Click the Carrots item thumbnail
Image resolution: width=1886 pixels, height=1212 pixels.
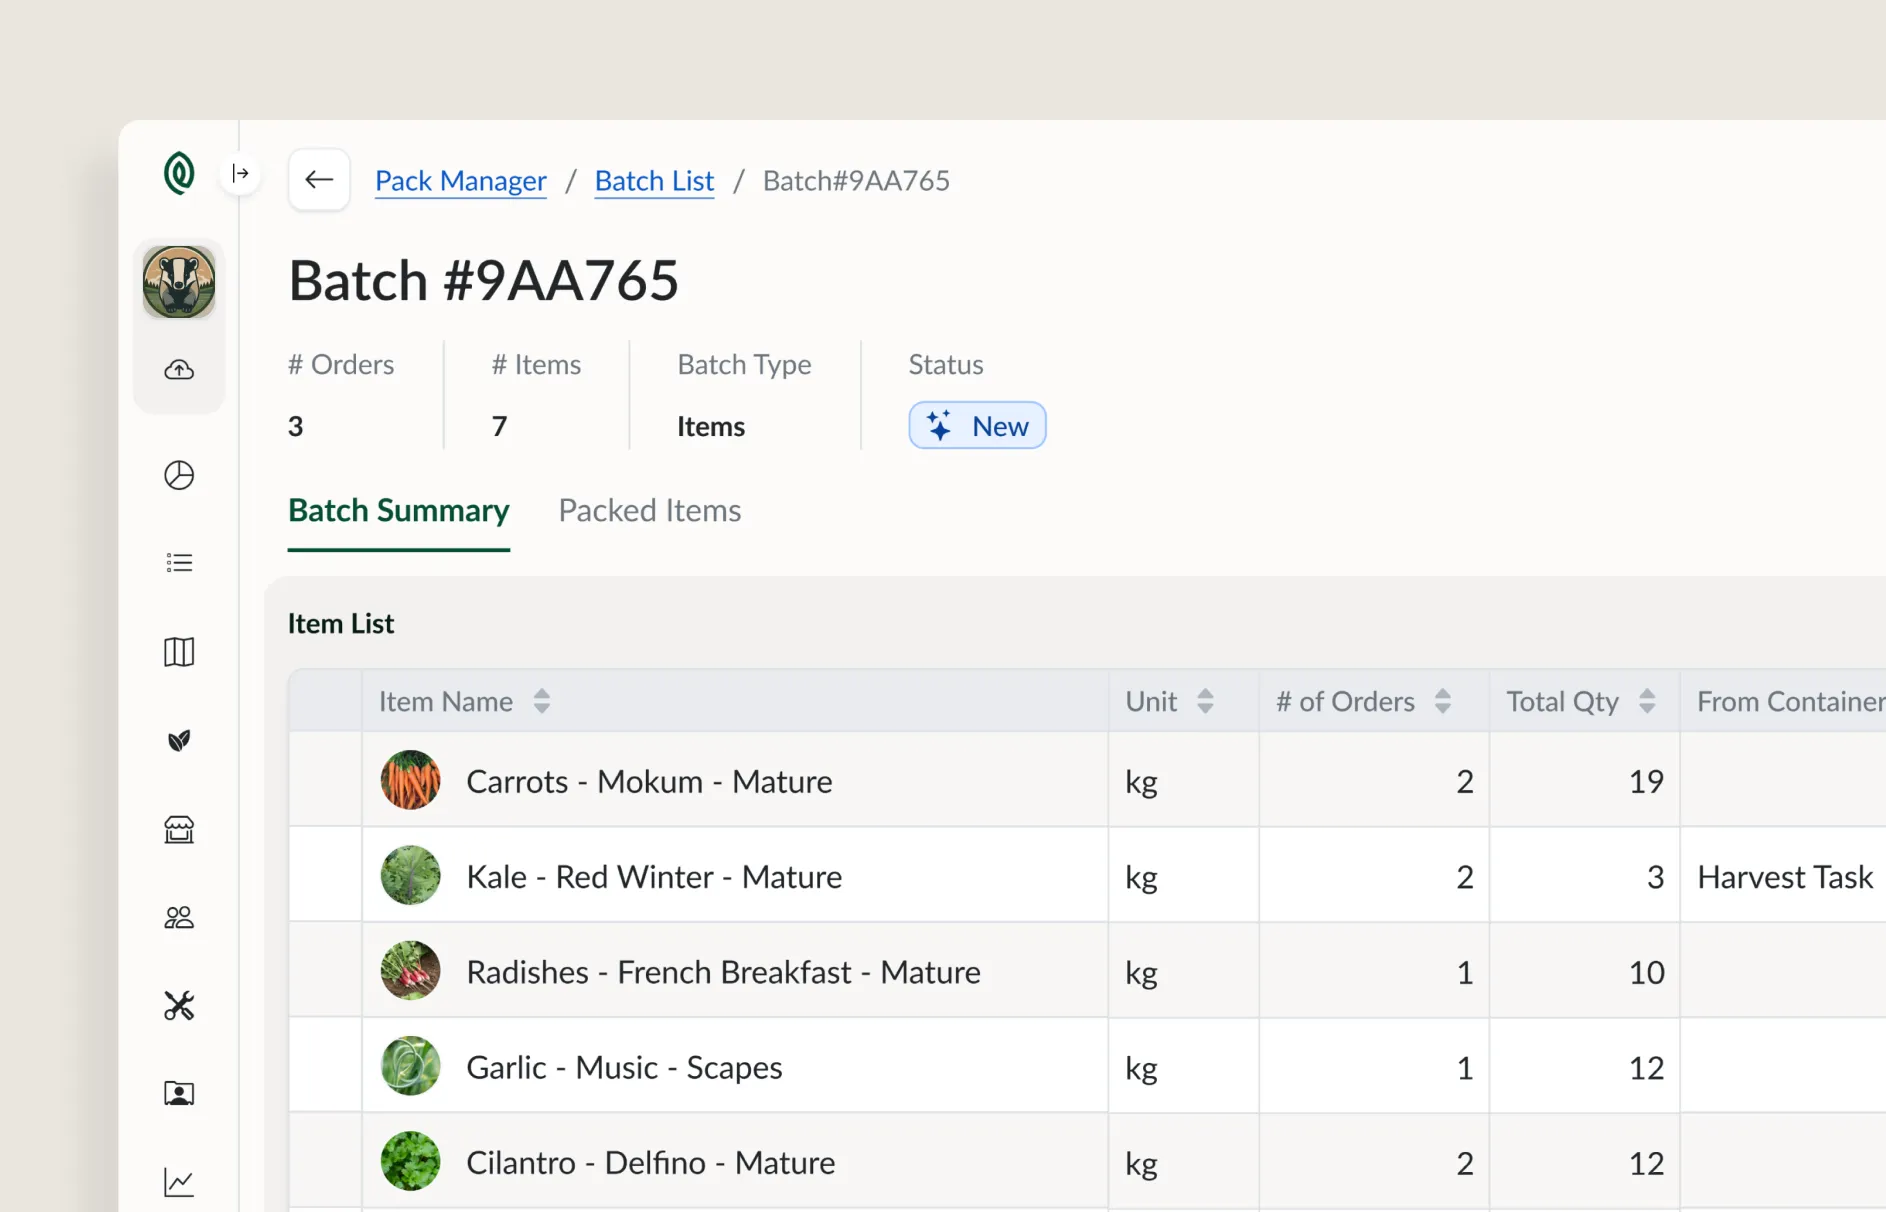tap(410, 780)
